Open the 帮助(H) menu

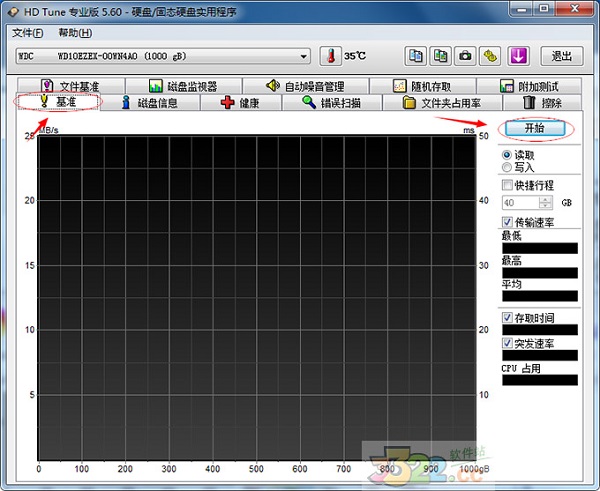pos(75,32)
